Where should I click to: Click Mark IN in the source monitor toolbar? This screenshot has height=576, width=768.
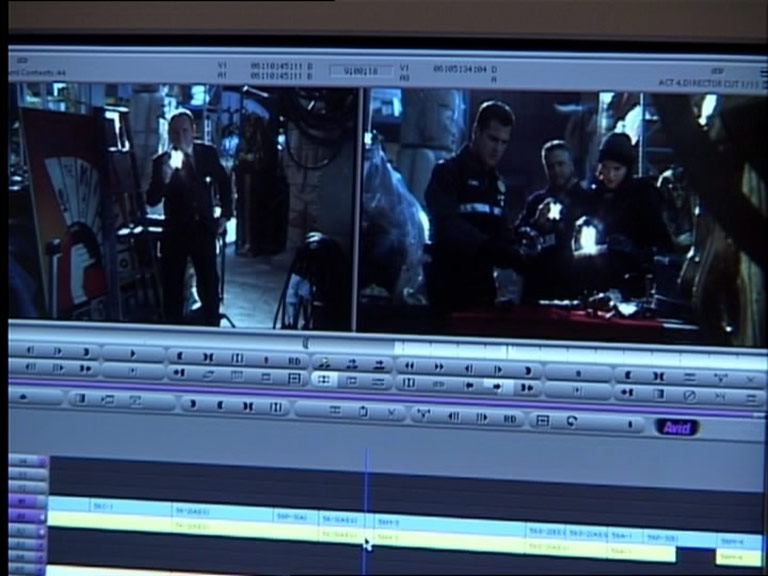tap(179, 357)
